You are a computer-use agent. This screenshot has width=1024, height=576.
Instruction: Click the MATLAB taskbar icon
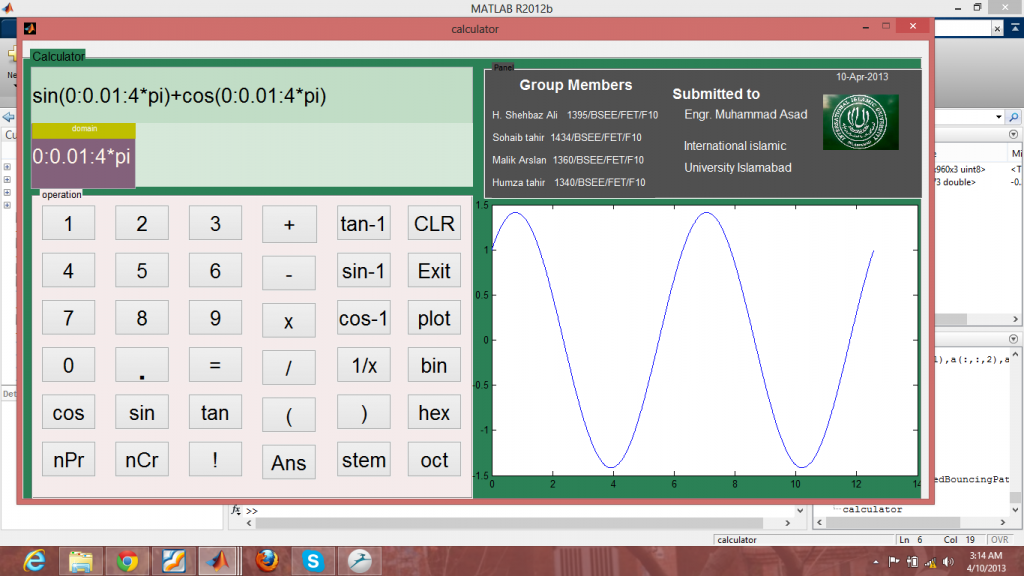tap(219, 561)
